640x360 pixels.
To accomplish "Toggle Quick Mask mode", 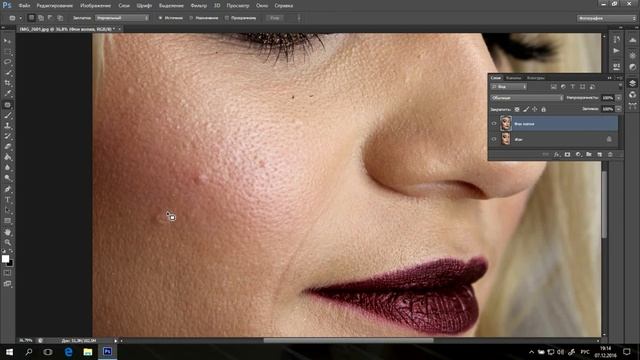I will [7, 273].
